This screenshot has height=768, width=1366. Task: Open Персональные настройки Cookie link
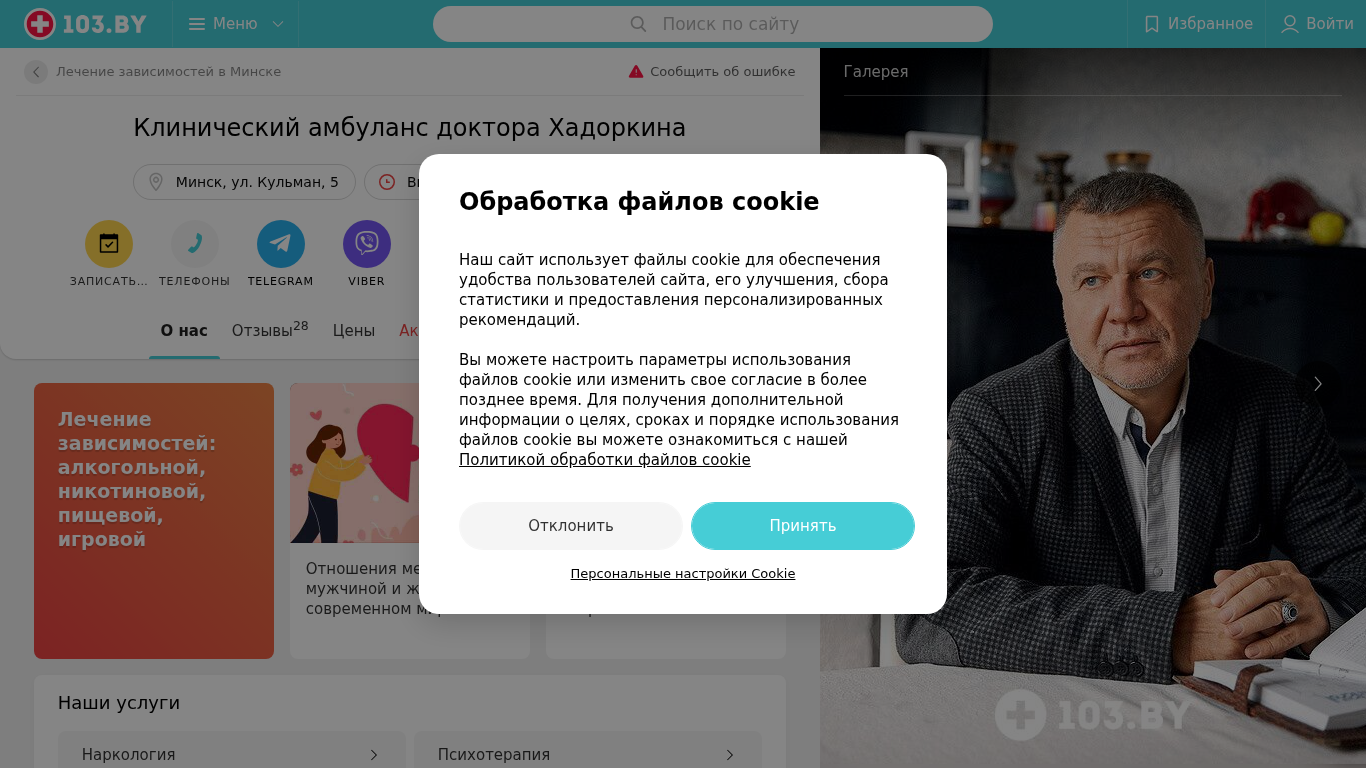(x=683, y=574)
